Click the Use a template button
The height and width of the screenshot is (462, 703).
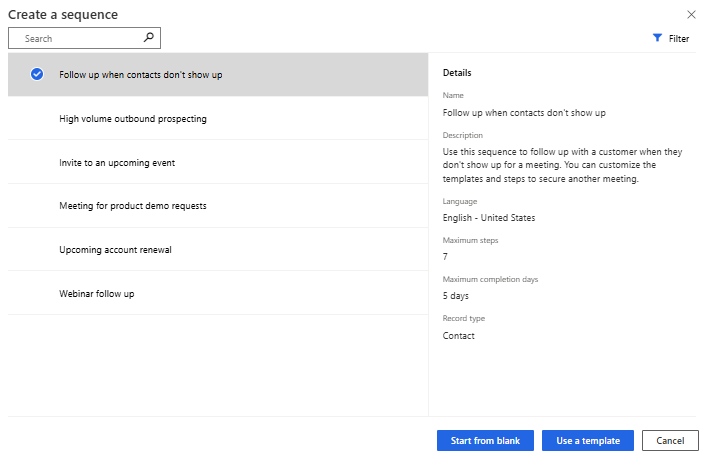[x=588, y=441]
